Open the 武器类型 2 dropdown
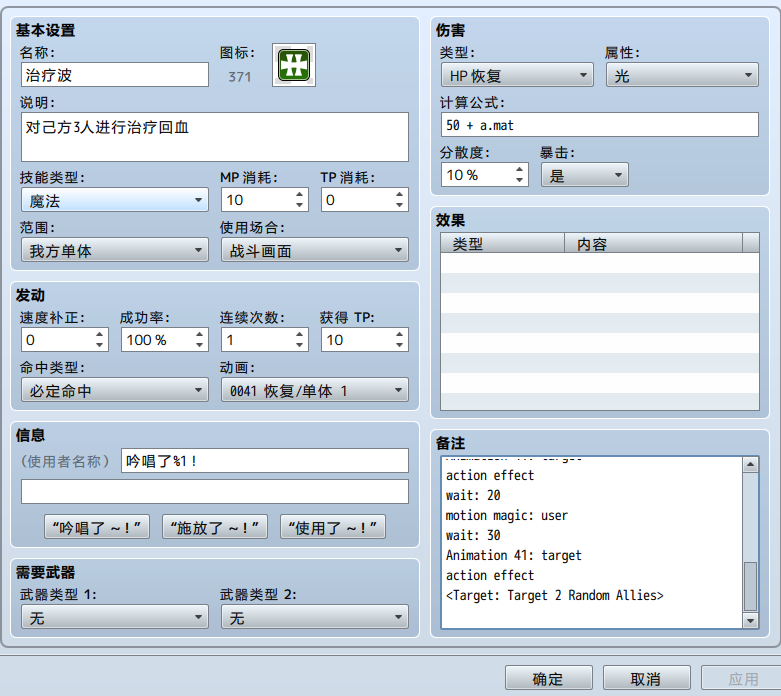 314,617
